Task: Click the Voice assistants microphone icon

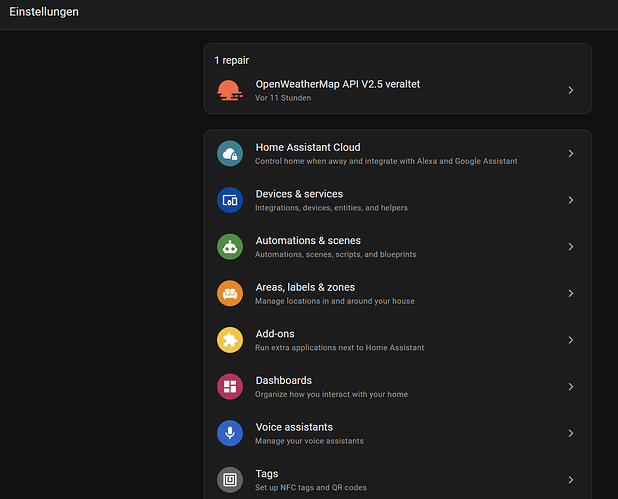Action: pos(230,433)
